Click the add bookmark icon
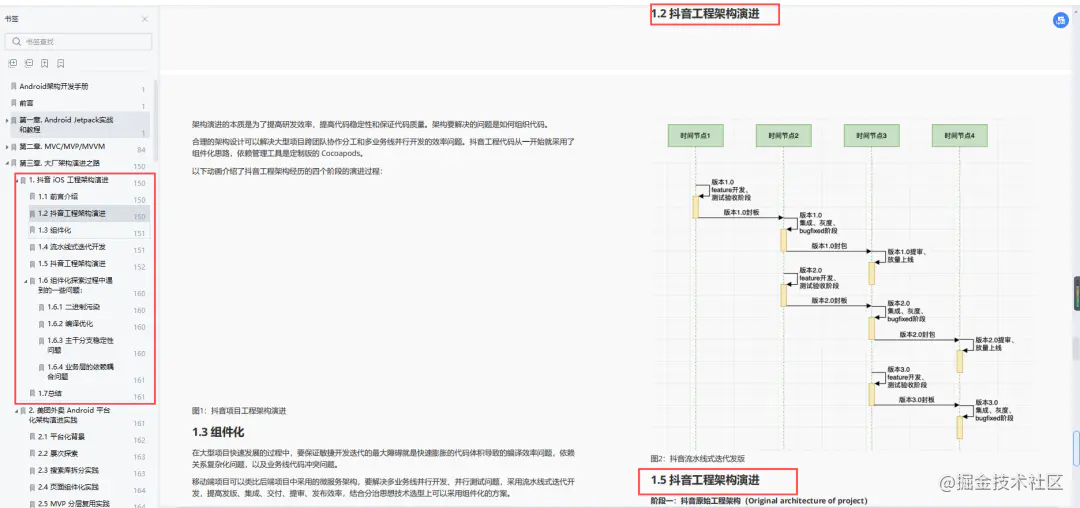Viewport: 1080px width, 508px height. point(44,63)
